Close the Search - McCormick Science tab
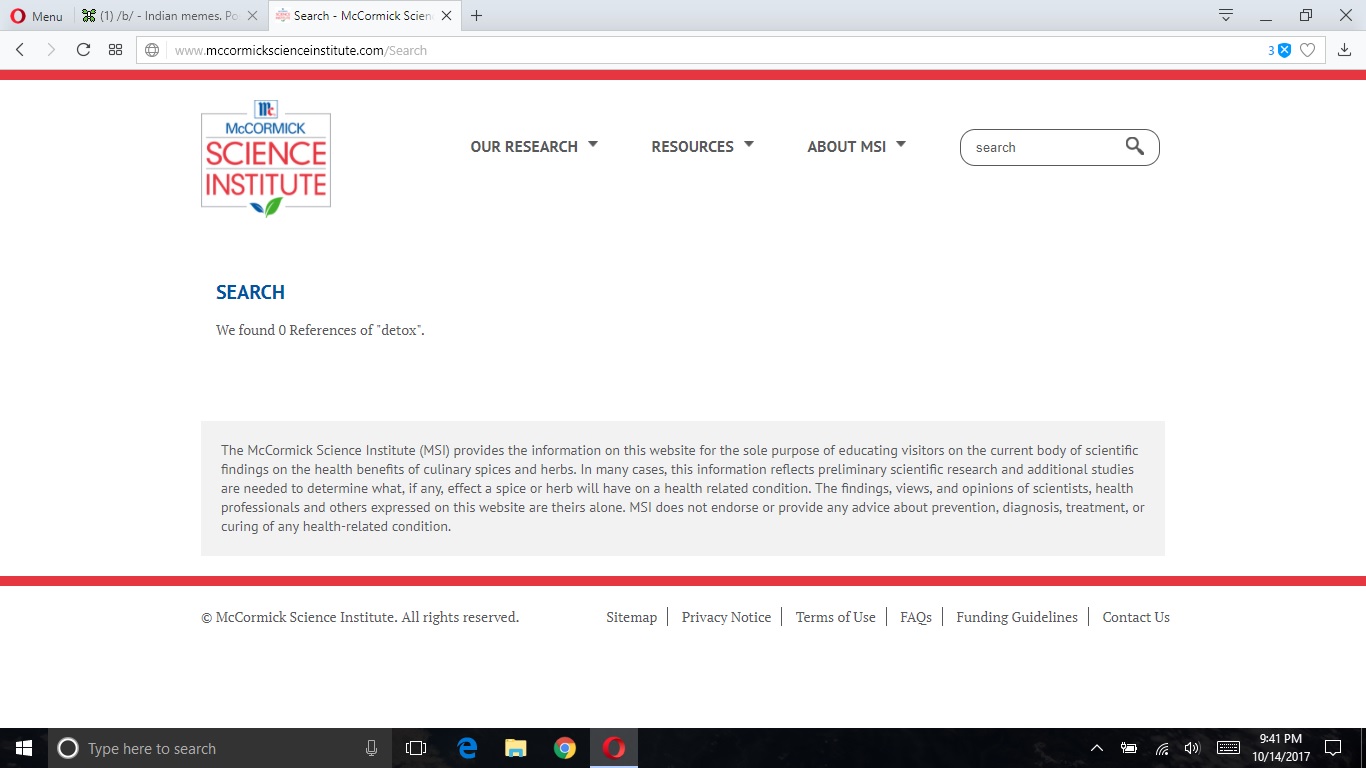 pyautogui.click(x=446, y=16)
